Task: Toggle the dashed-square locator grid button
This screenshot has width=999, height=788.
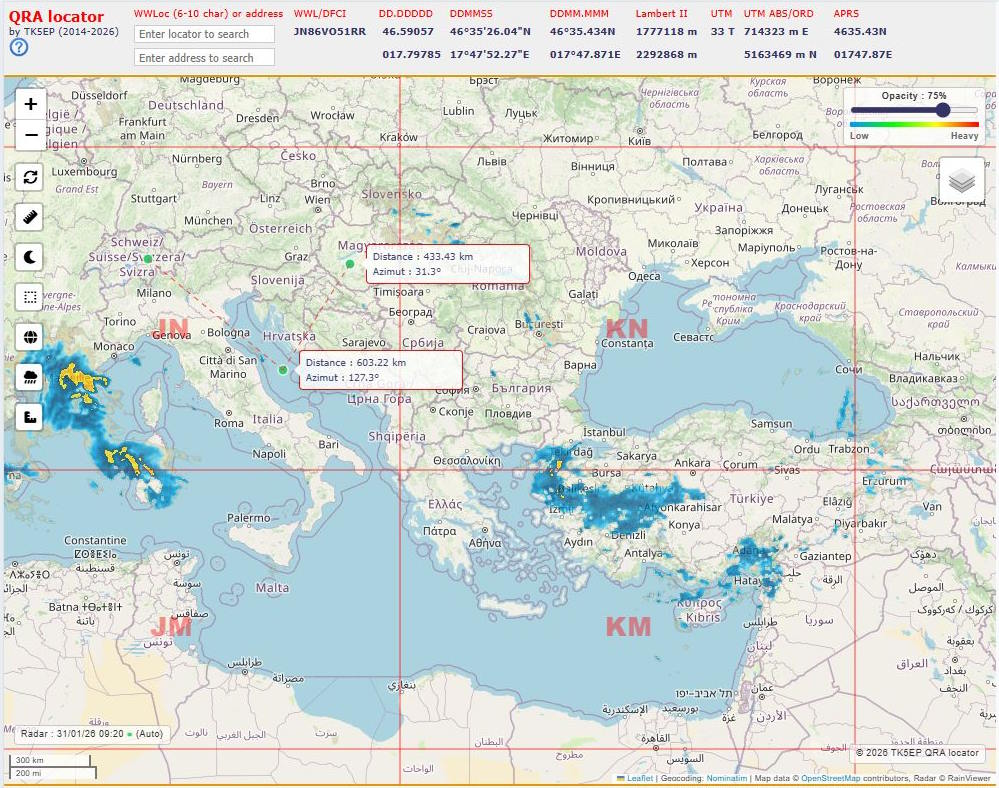Action: (31, 297)
